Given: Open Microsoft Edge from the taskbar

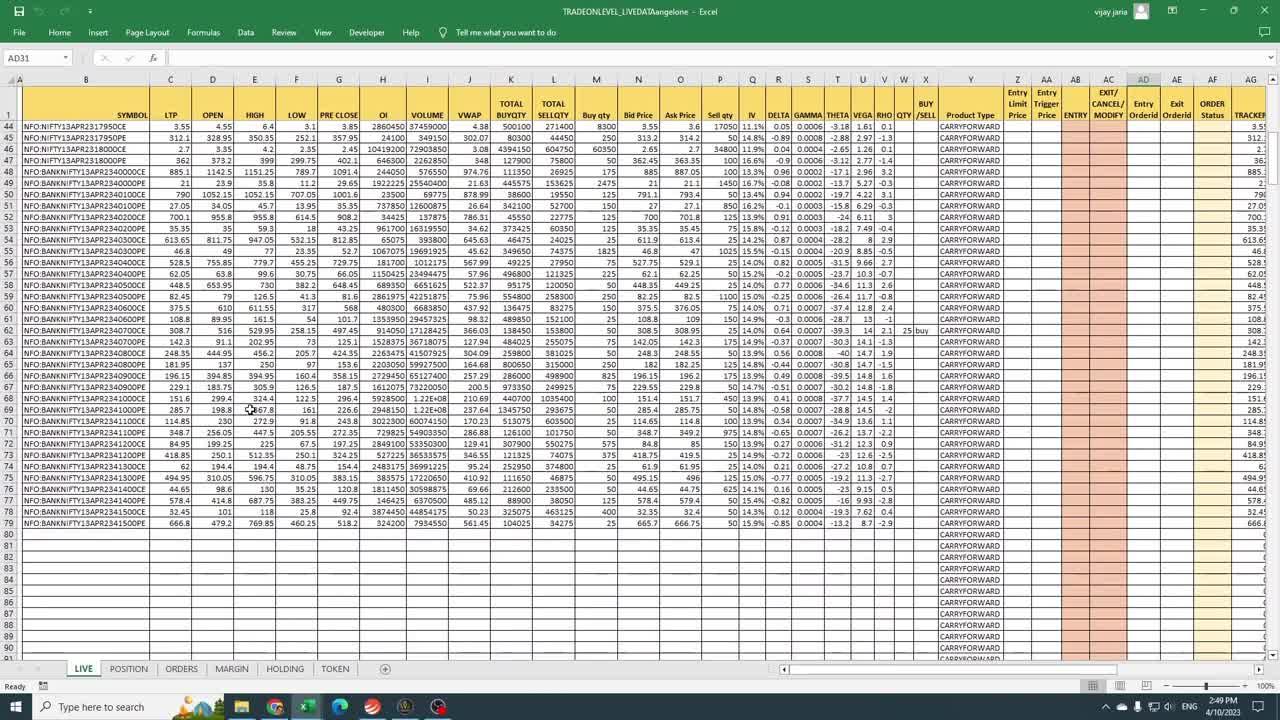Looking at the screenshot, I should (x=340, y=707).
